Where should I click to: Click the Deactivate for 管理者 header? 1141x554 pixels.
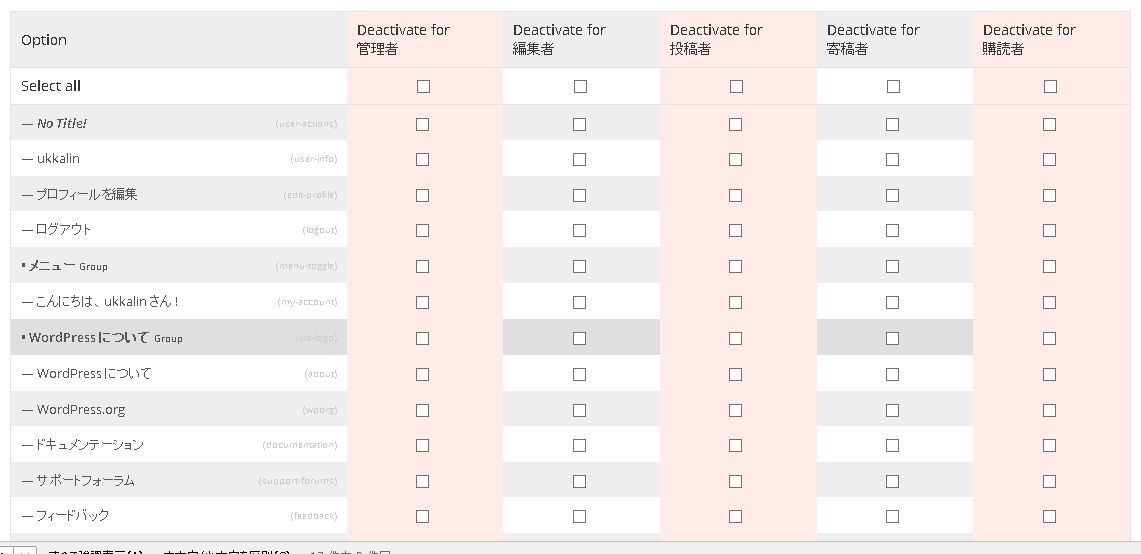pos(403,39)
